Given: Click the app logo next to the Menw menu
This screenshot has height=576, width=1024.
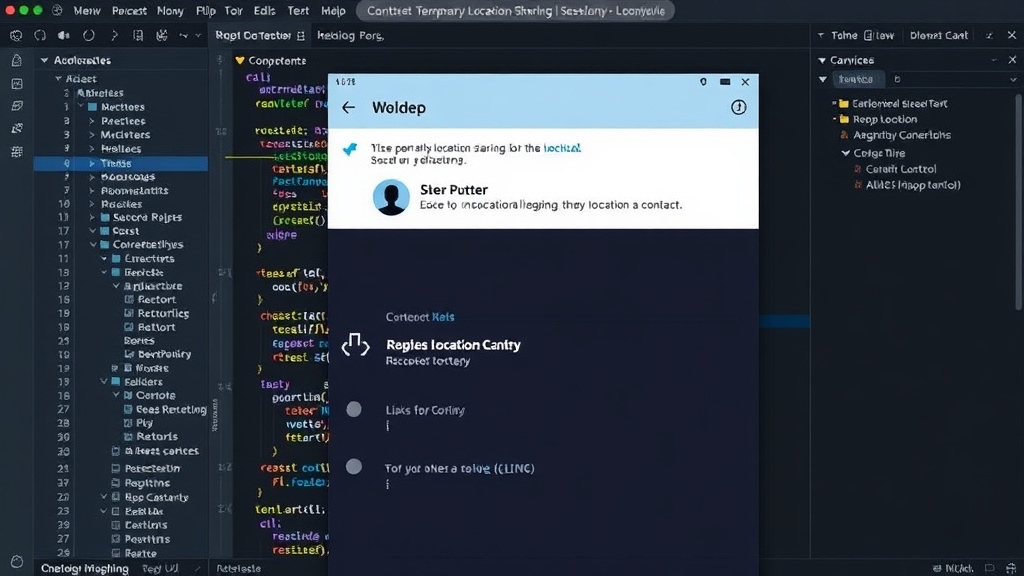Looking at the screenshot, I should click(x=57, y=10).
